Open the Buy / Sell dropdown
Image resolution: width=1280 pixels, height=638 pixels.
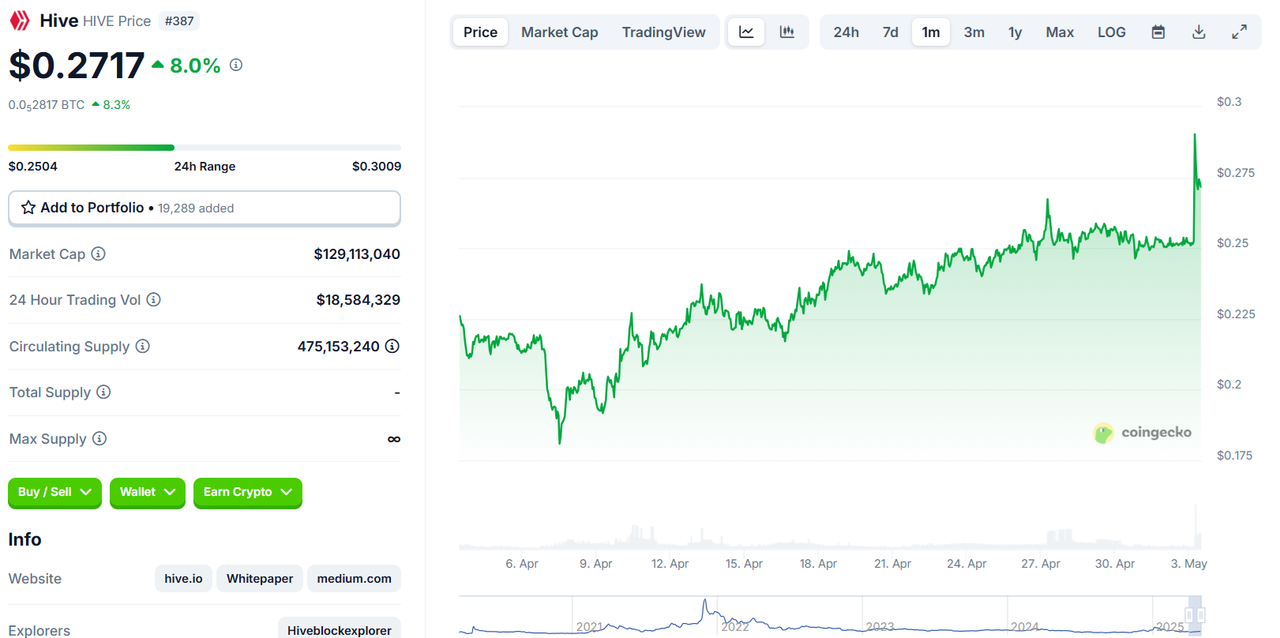point(55,492)
